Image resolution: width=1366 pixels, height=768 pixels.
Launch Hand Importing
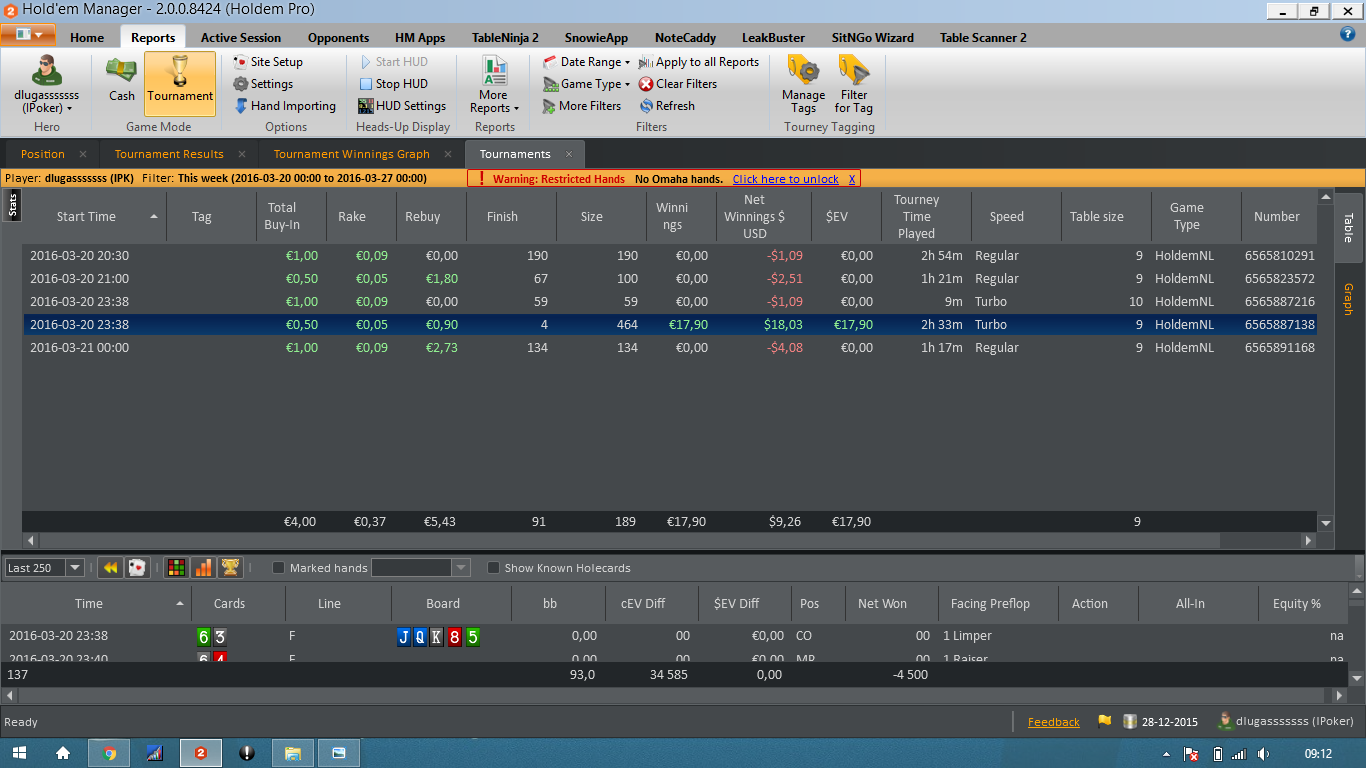click(x=285, y=106)
